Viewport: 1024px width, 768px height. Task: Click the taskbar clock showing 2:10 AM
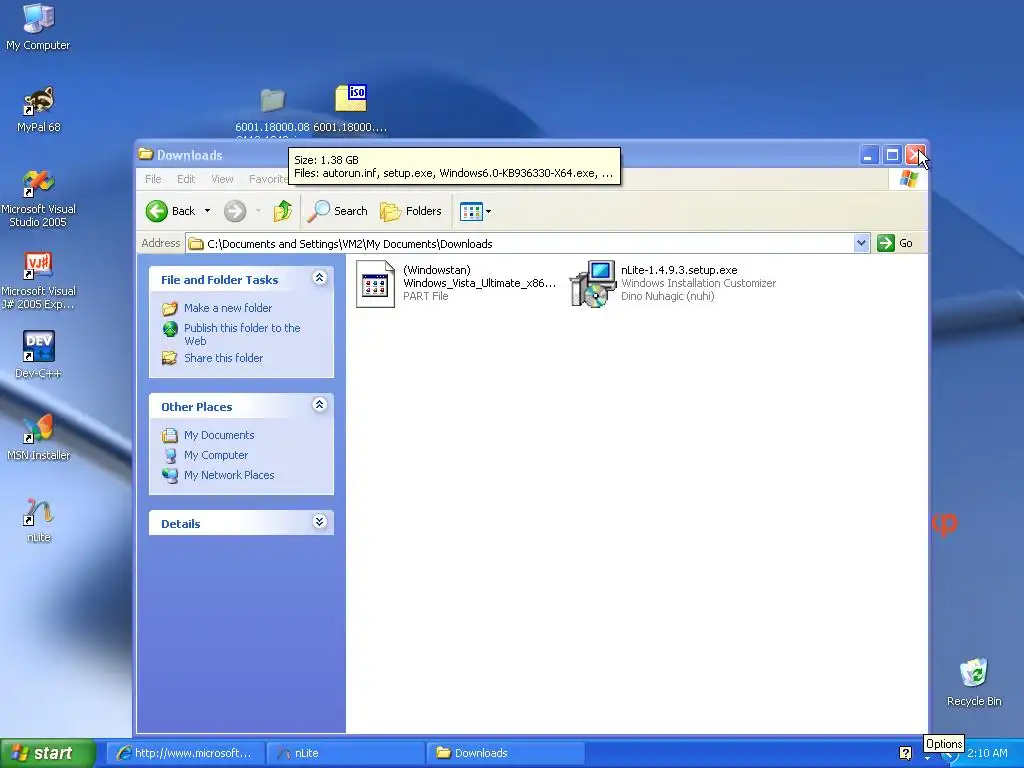(x=987, y=753)
